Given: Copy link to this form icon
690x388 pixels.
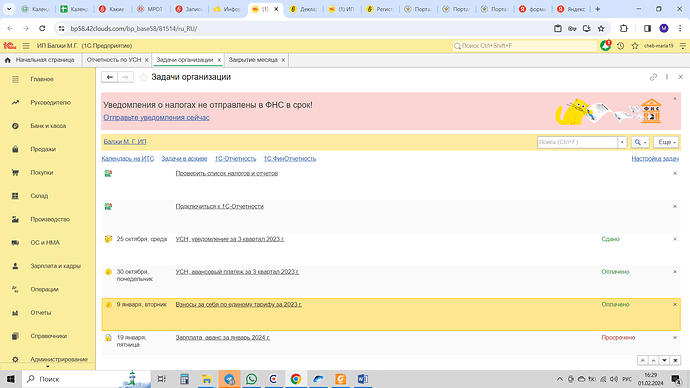Looking at the screenshot, I should point(653,77).
